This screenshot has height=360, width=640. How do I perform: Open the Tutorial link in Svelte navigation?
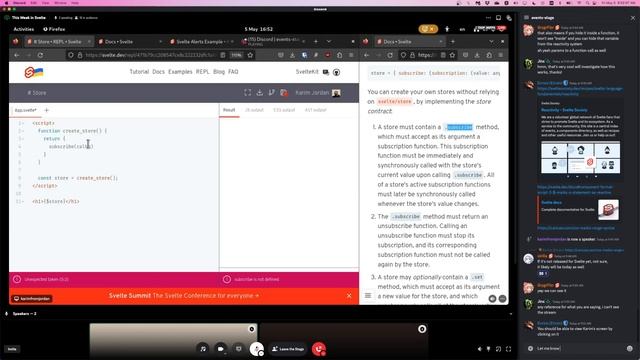pos(139,72)
